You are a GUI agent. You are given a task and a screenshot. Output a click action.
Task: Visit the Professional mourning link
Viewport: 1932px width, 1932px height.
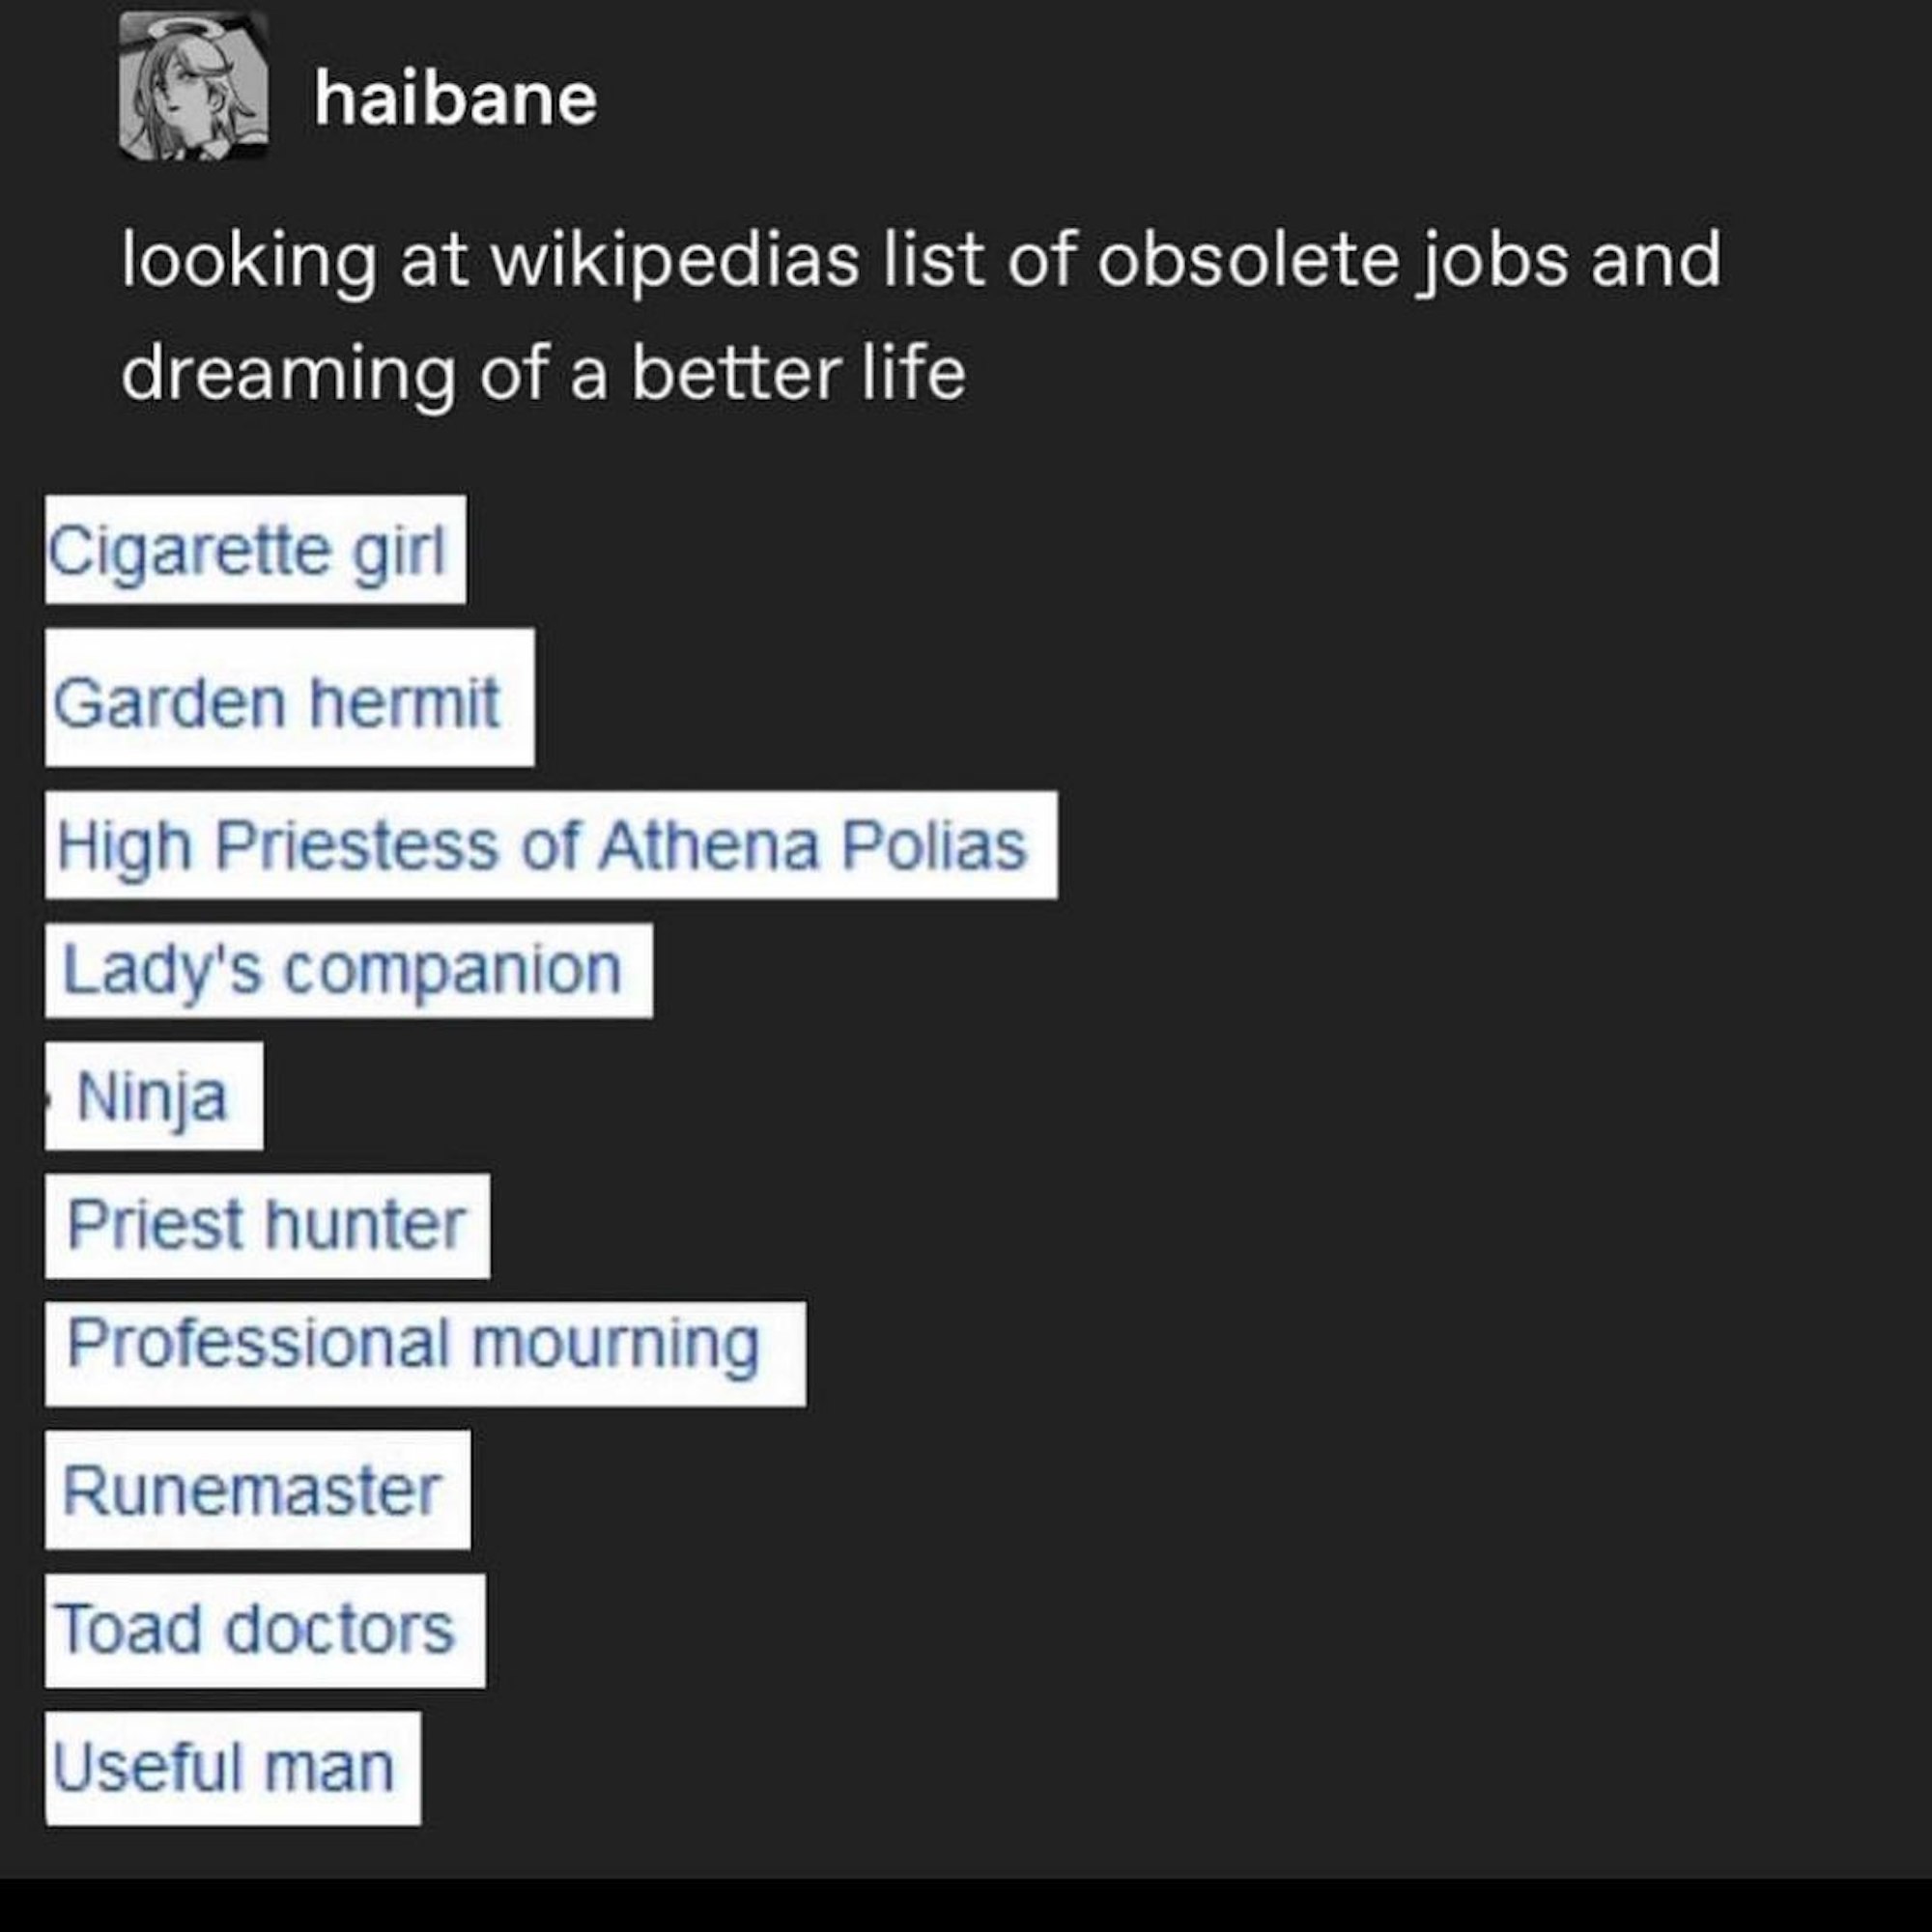click(413, 1343)
